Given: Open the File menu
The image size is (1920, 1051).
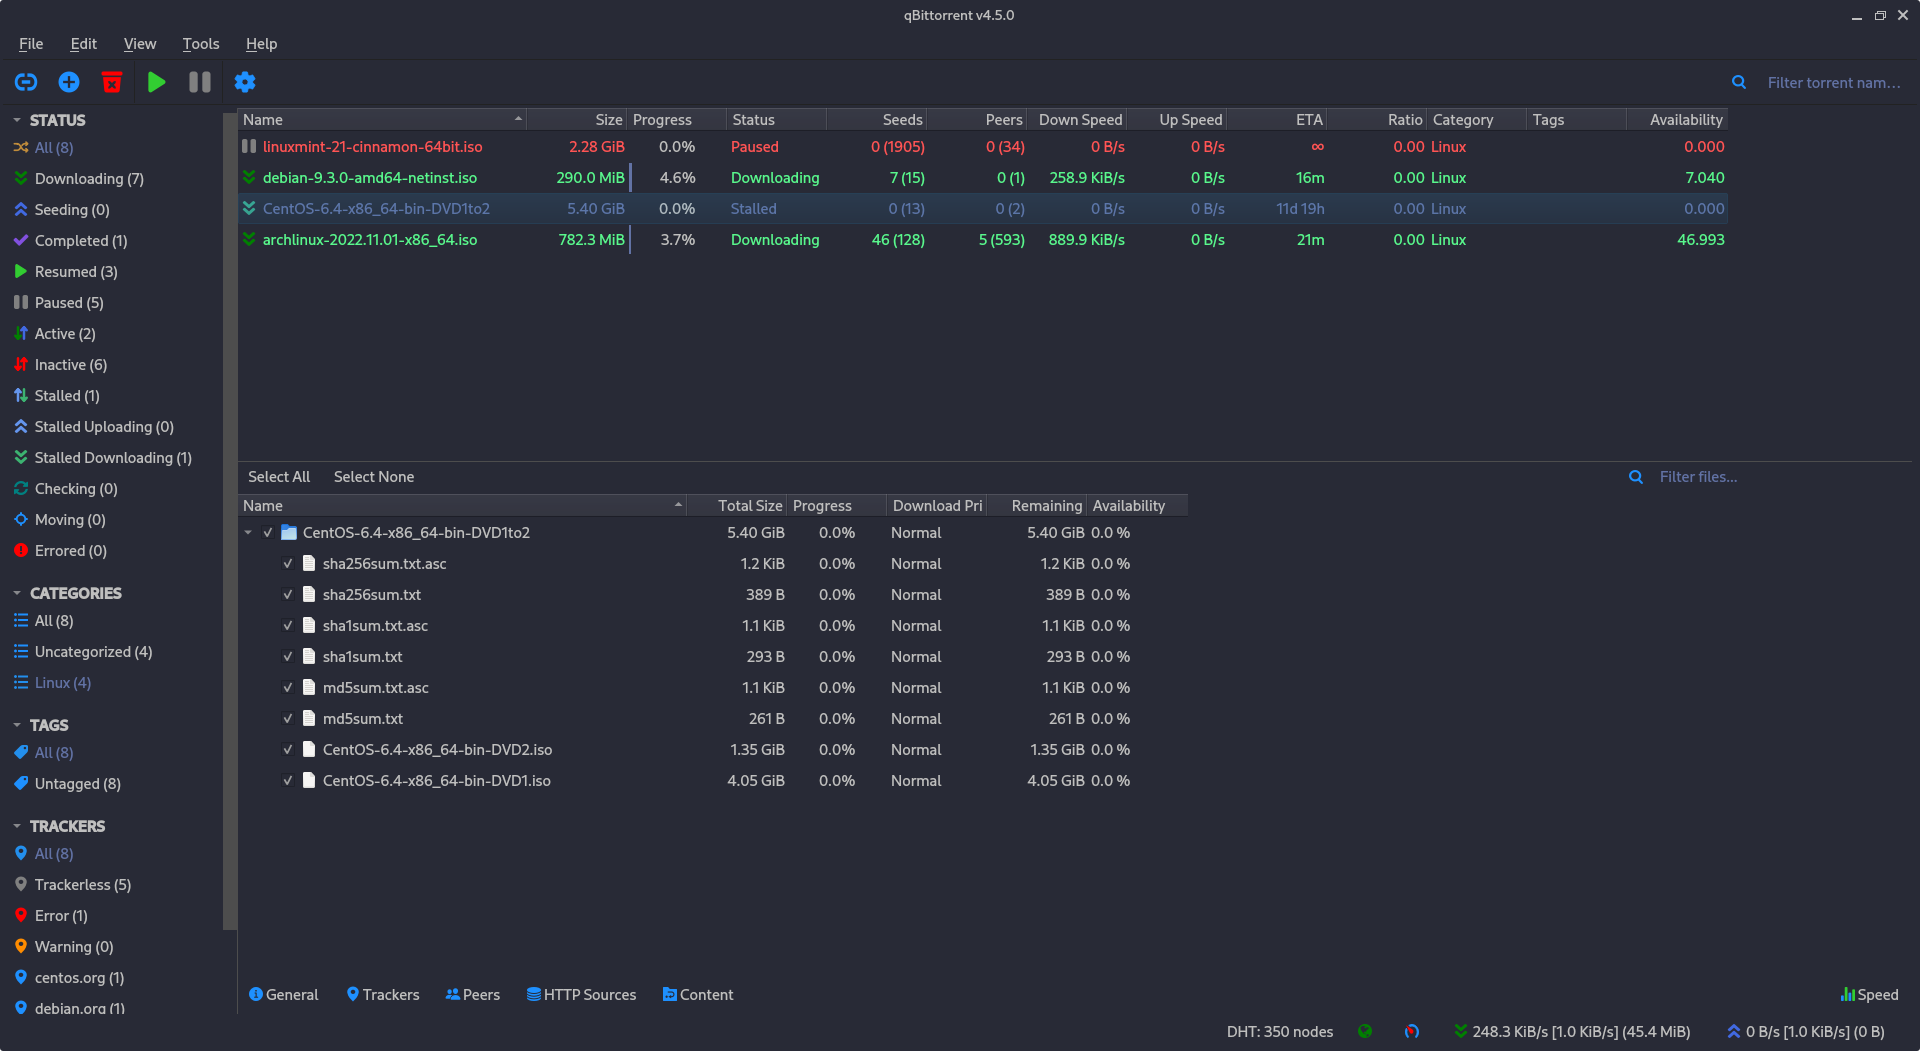Looking at the screenshot, I should [x=31, y=44].
